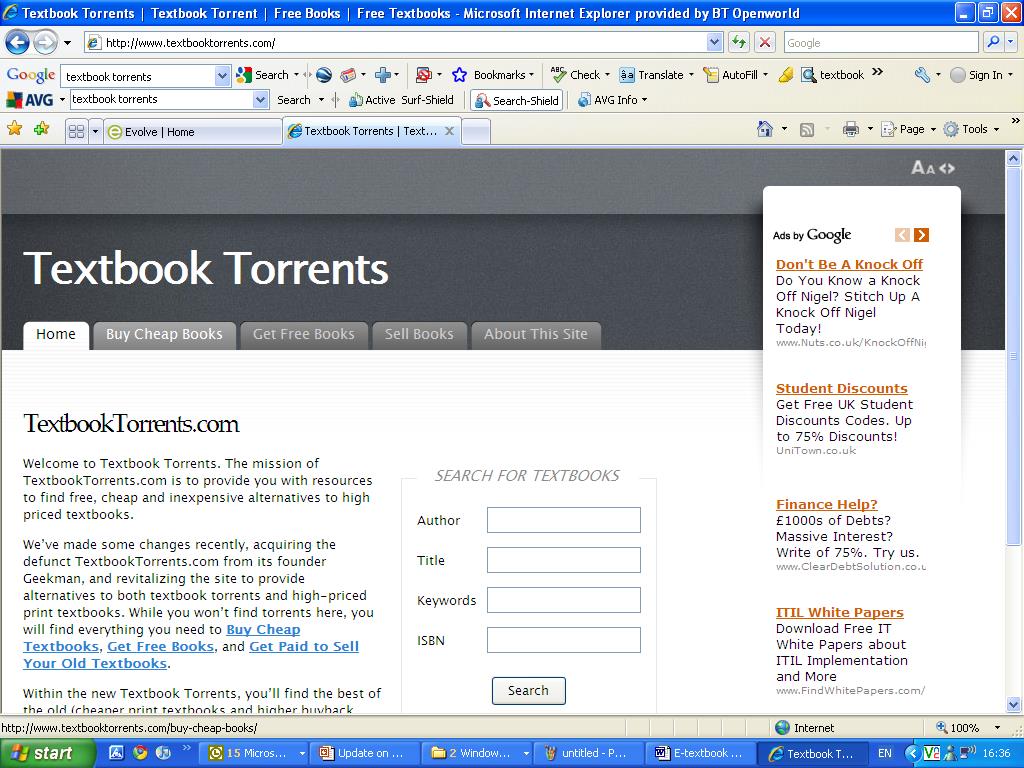Viewport: 1024px width, 768px height.
Task: Click the page vertical scrollbar down arrow
Action: click(x=1014, y=705)
